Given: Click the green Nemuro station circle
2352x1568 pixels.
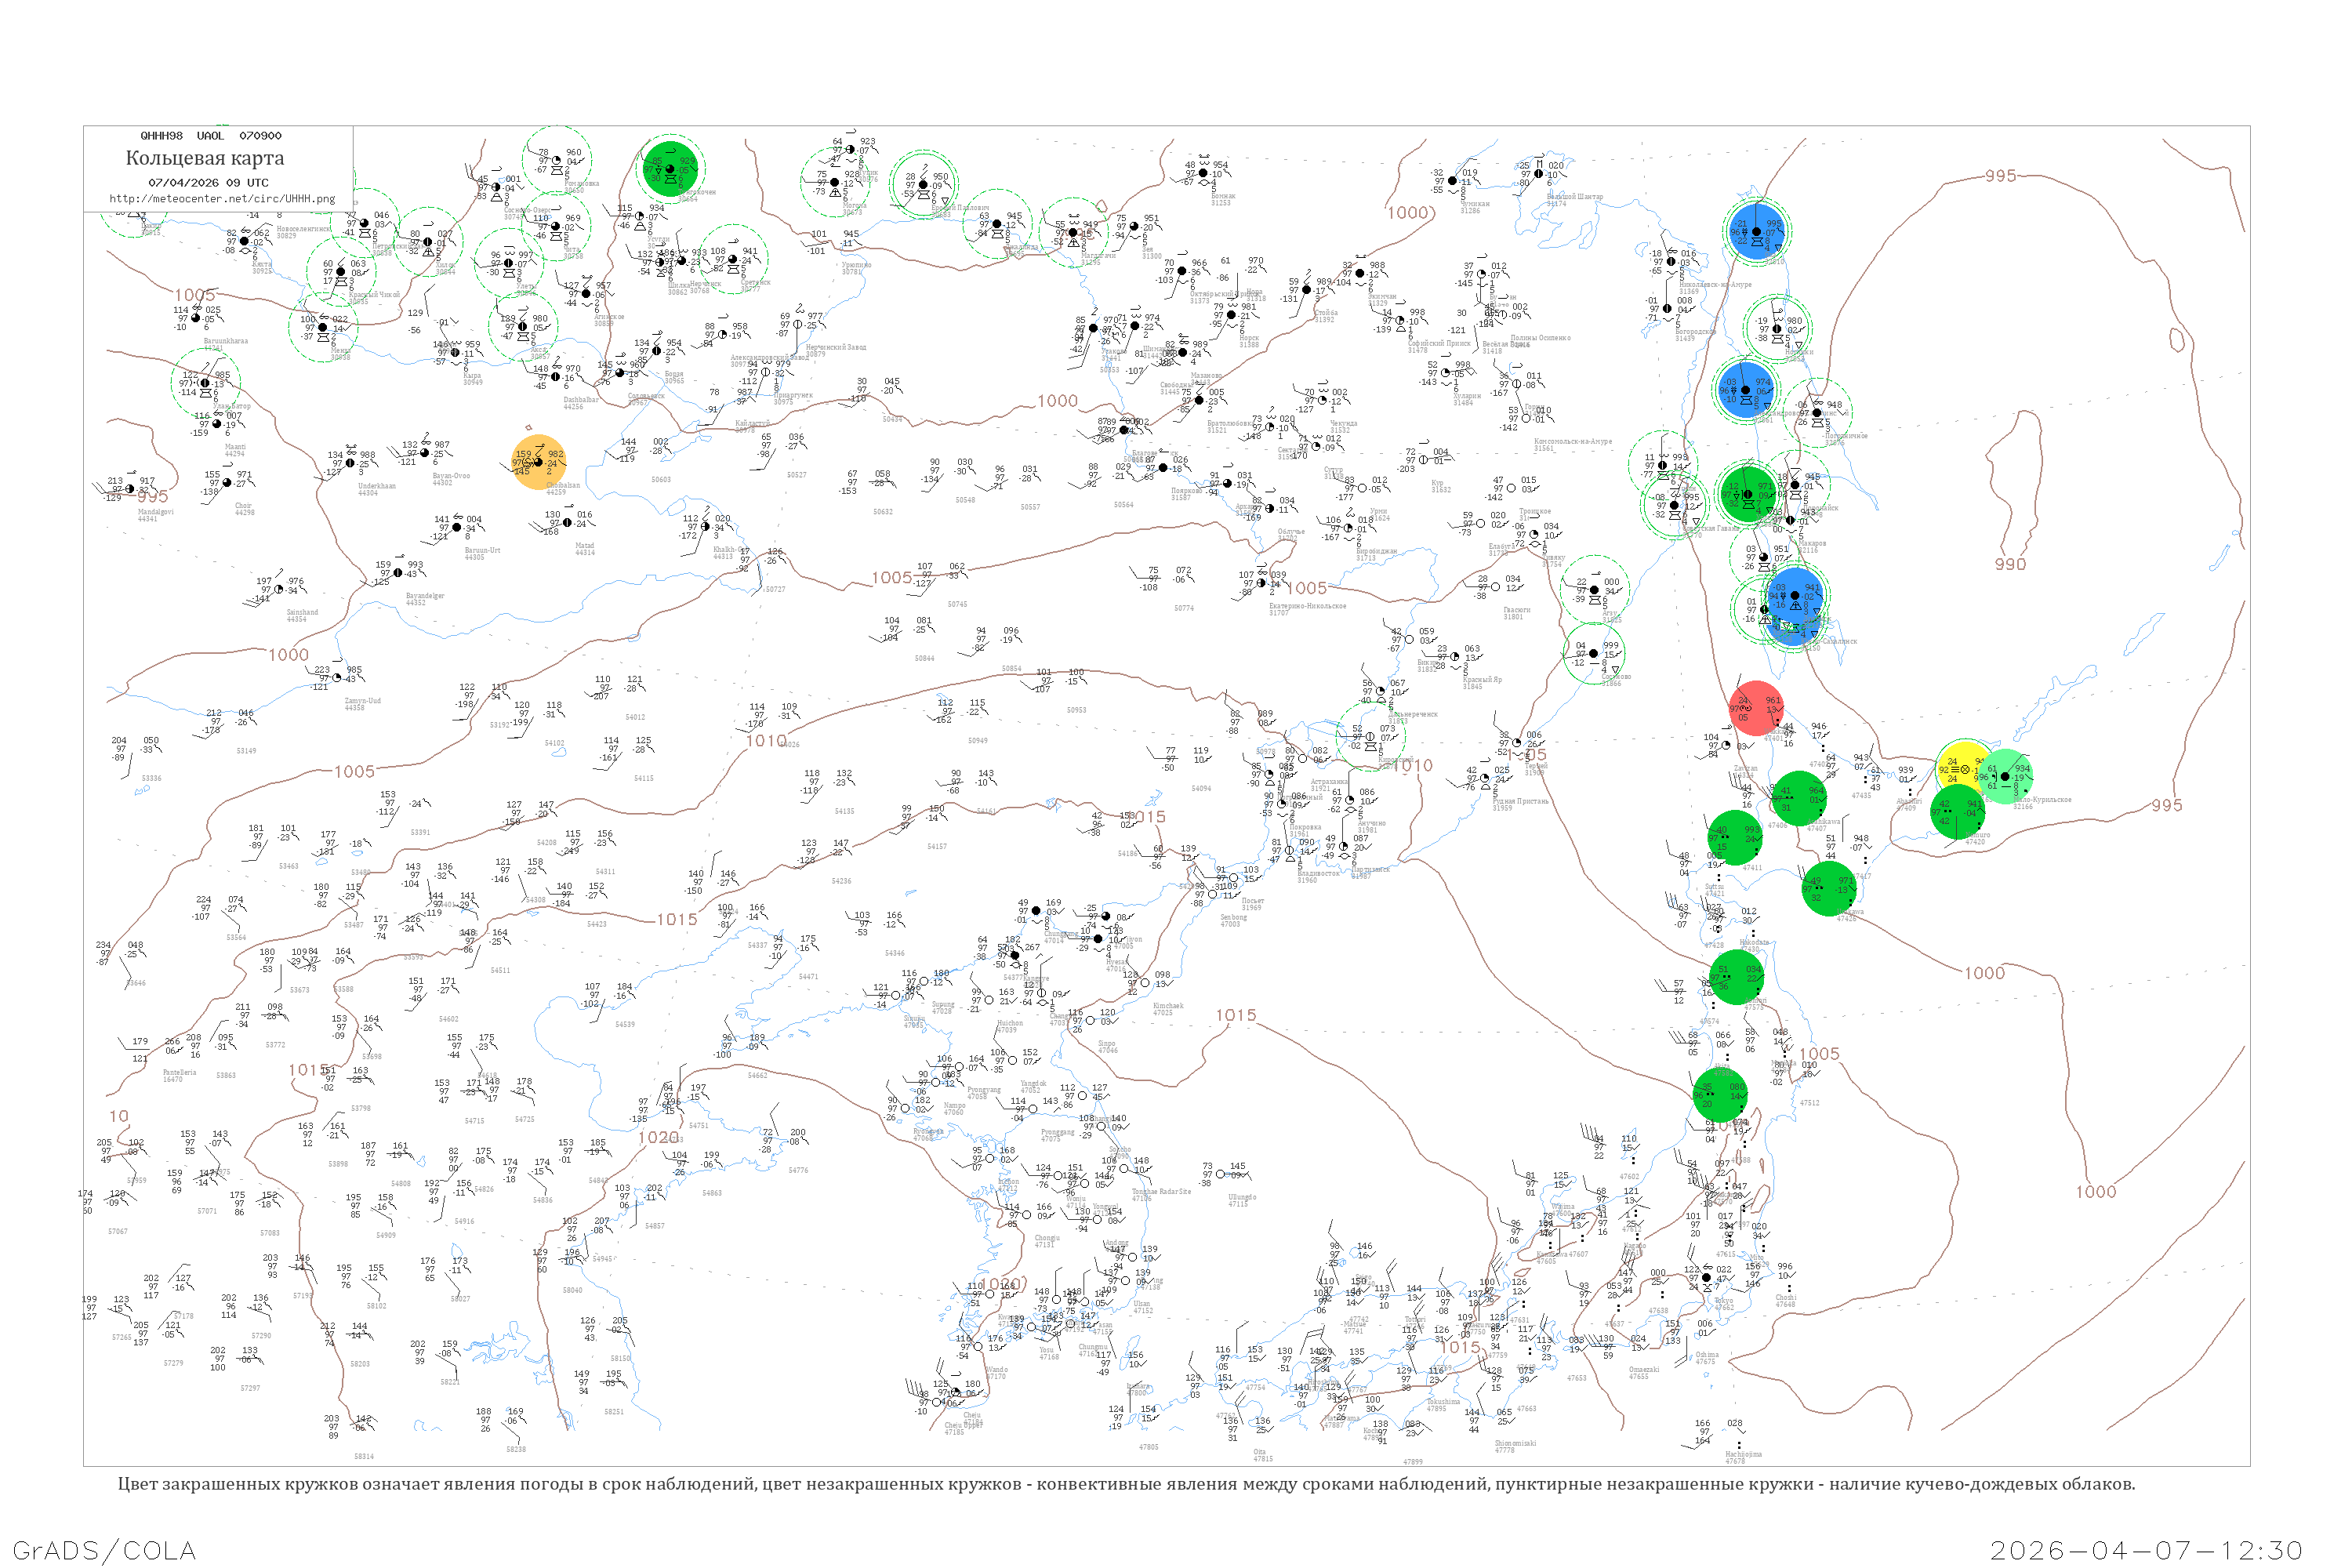Looking at the screenshot, I should (1957, 811).
